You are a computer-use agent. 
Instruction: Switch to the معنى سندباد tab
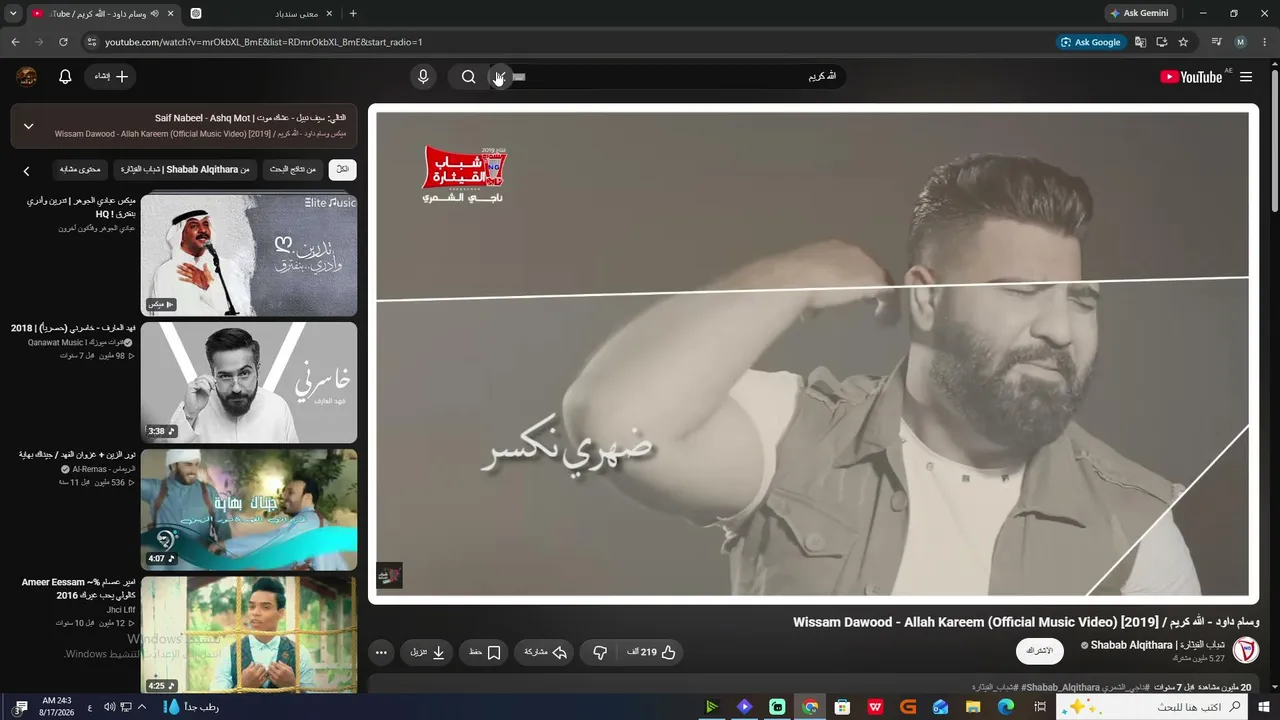click(x=262, y=13)
